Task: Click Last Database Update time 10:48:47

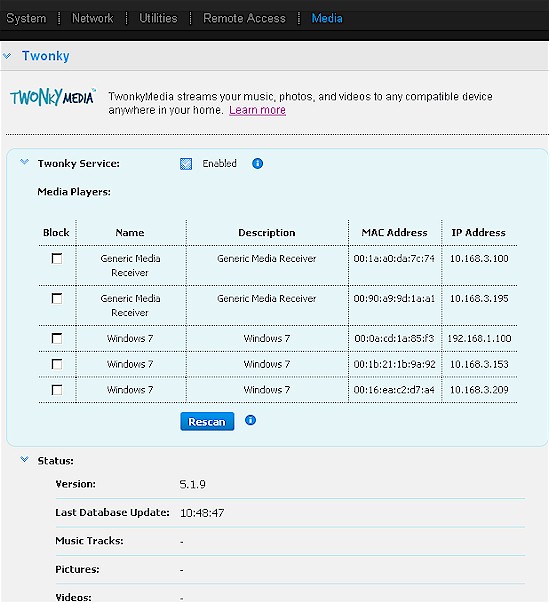Action: click(x=202, y=513)
